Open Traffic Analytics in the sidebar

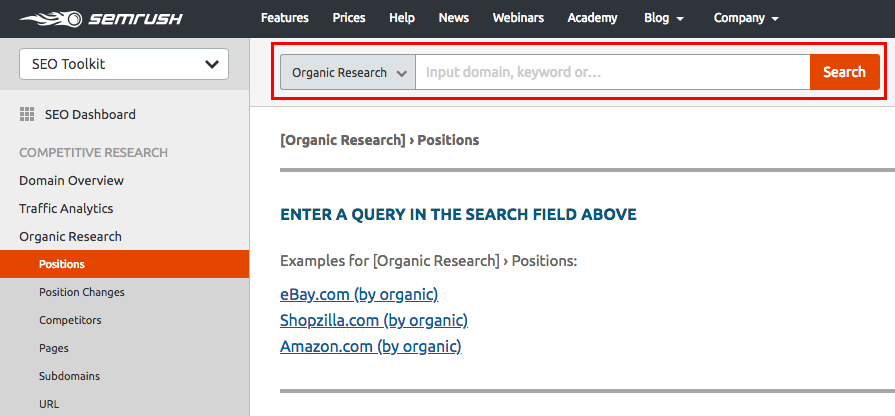(66, 209)
